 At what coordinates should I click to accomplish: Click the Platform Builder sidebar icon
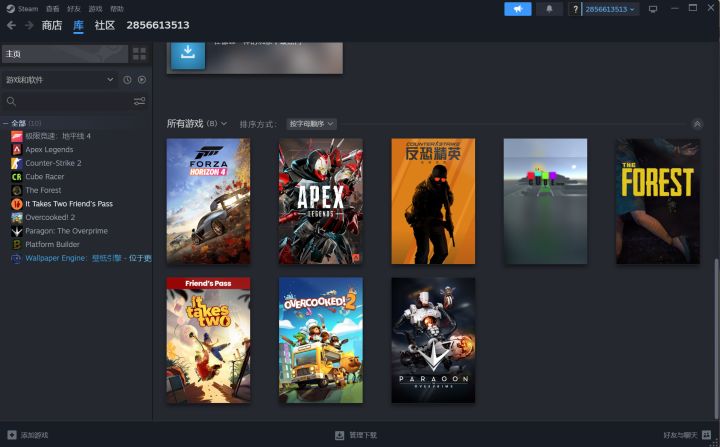coord(17,244)
